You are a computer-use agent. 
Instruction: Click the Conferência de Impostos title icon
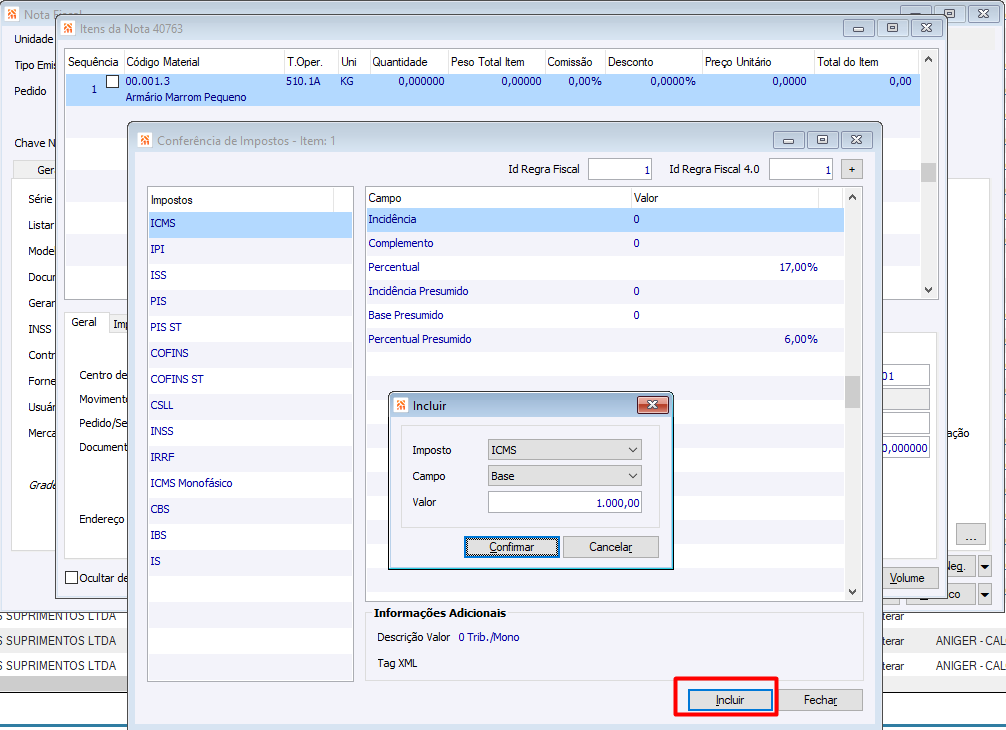145,140
